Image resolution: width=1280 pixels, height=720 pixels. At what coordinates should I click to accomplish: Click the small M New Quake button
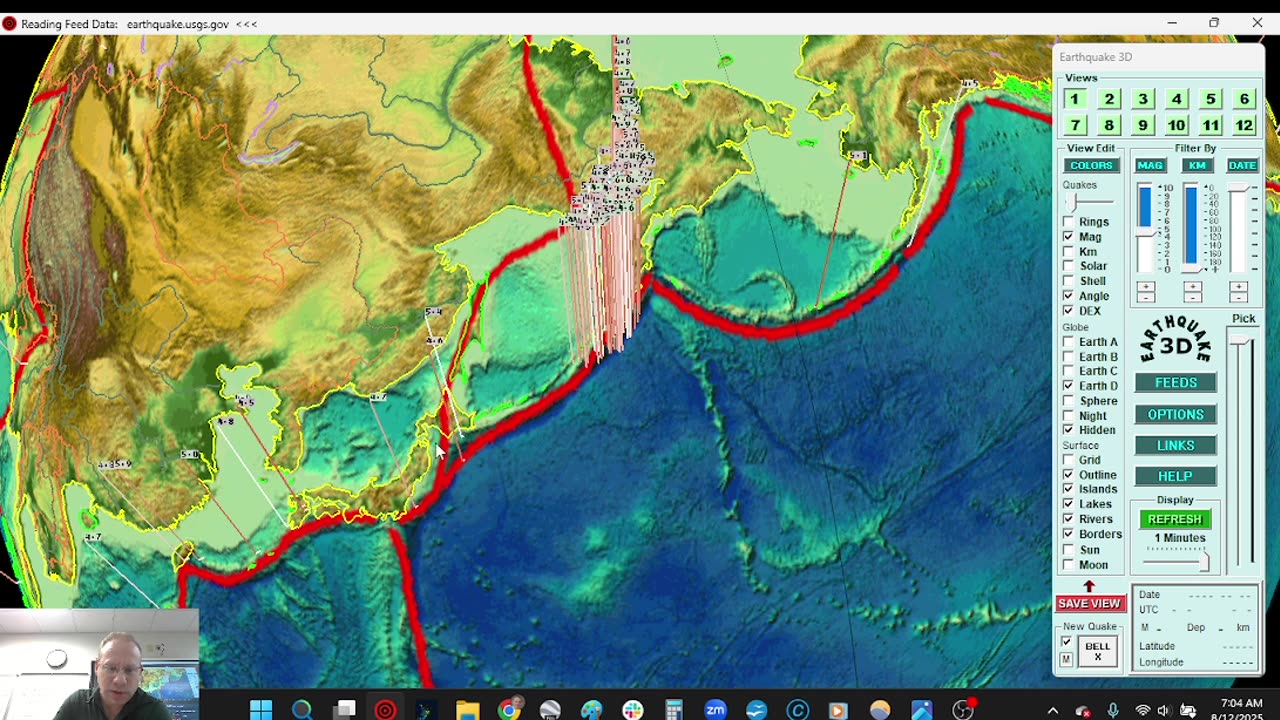point(1066,659)
